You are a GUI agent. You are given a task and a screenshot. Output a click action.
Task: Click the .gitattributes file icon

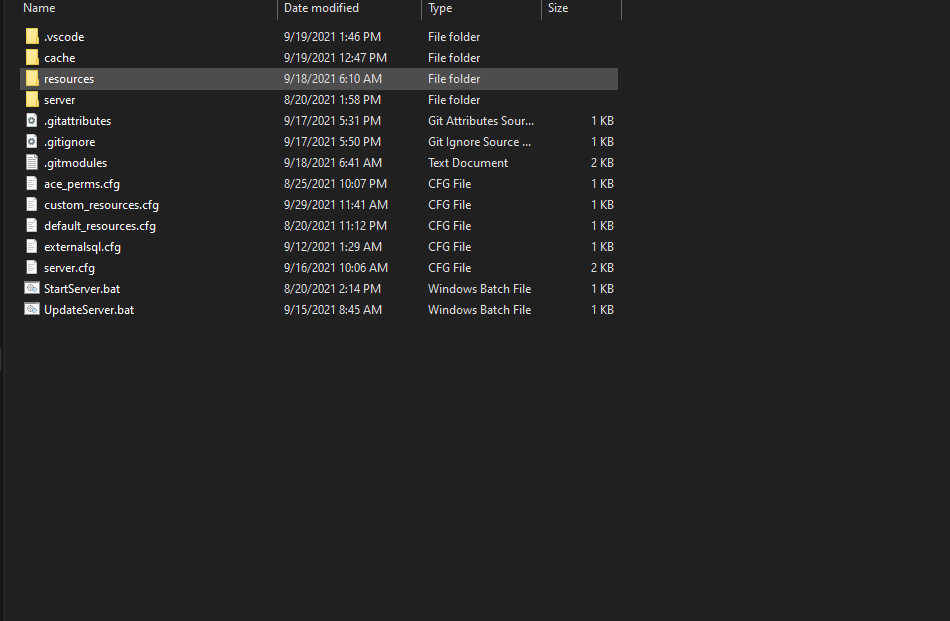point(32,121)
